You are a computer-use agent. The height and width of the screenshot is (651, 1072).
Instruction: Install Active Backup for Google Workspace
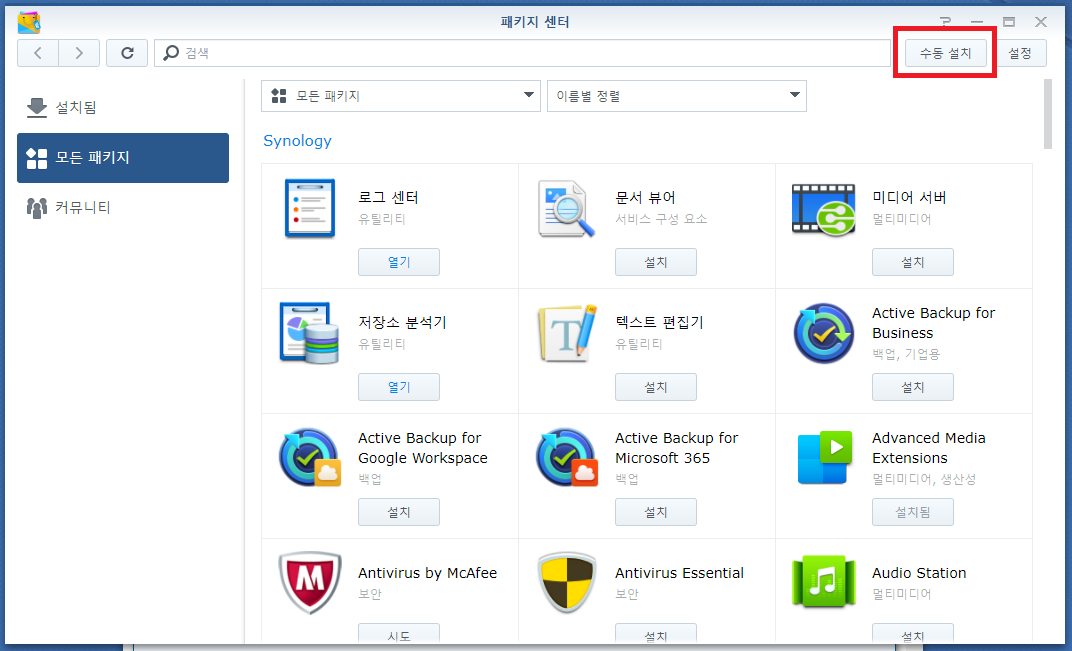(x=399, y=512)
